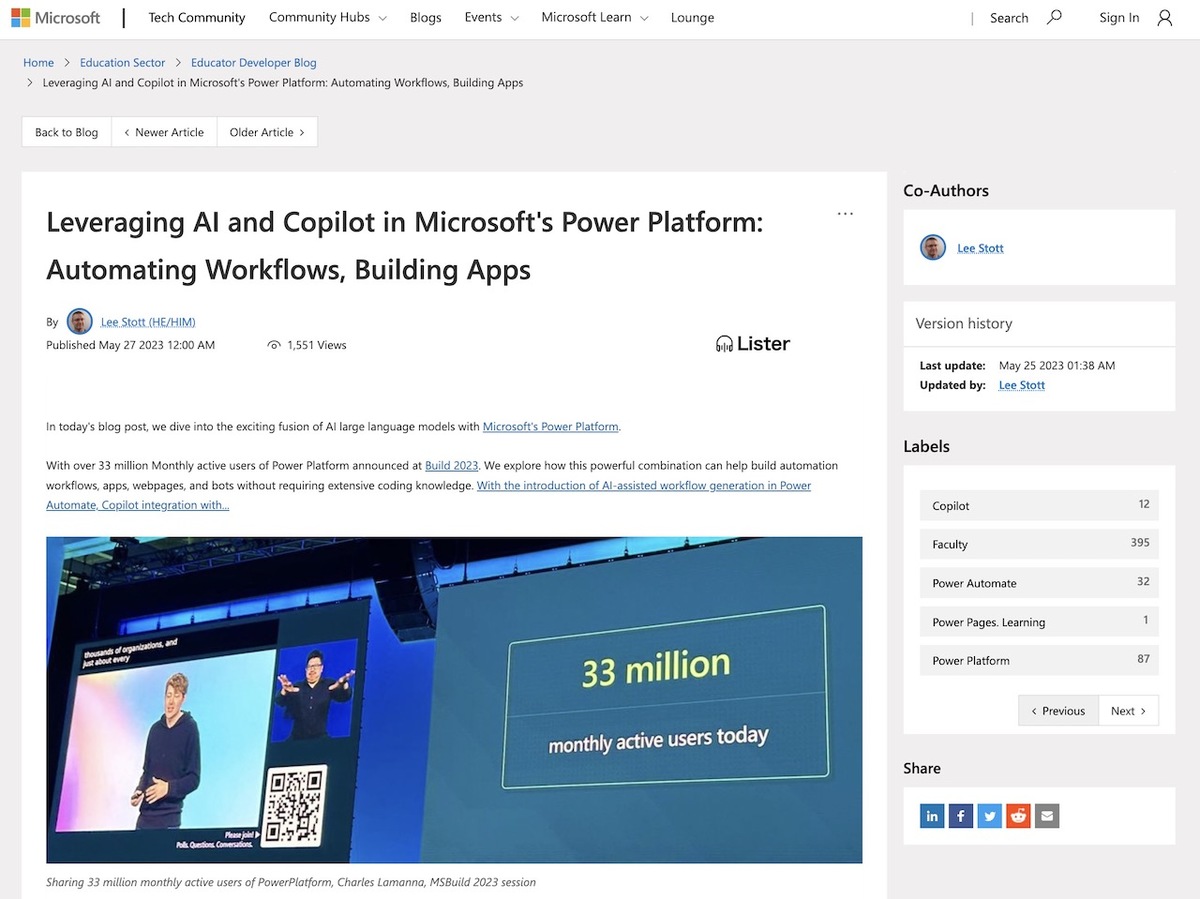This screenshot has width=1200, height=899.
Task: Open the Lounge menu item
Action: (693, 18)
